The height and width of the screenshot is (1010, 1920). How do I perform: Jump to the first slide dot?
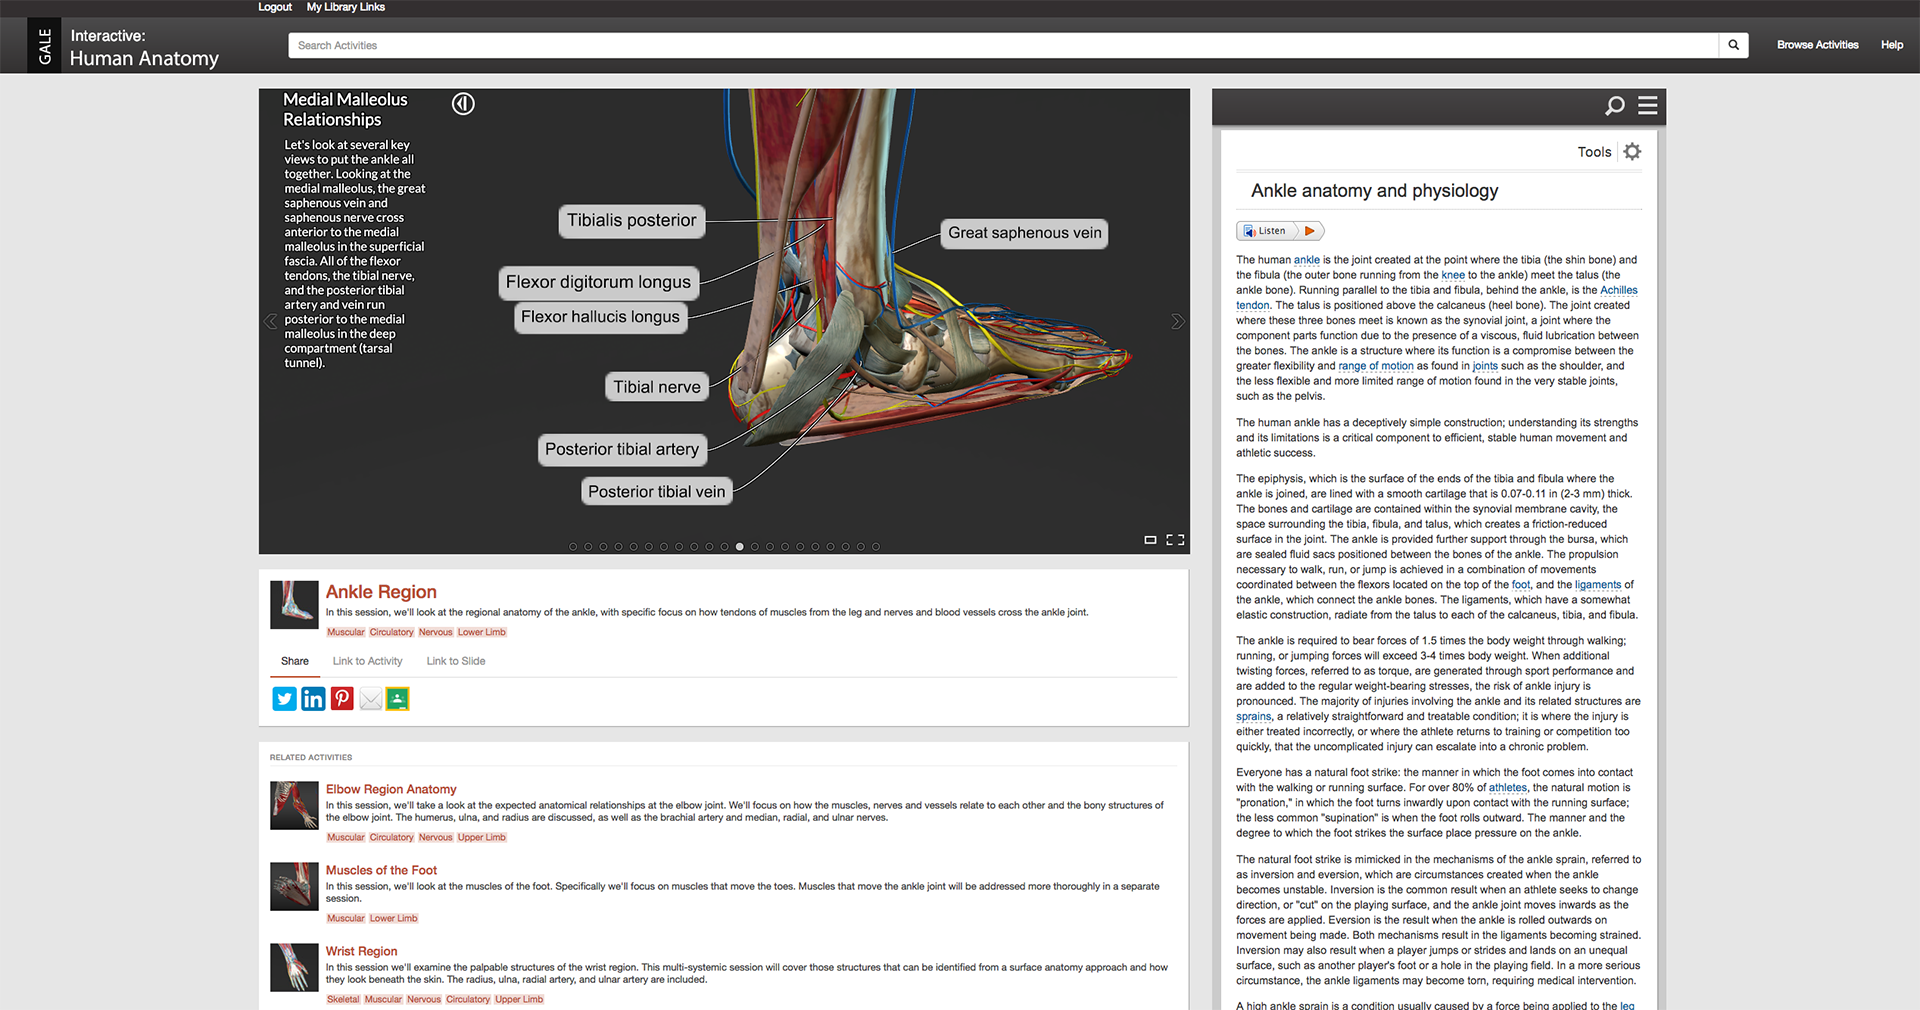(x=573, y=547)
